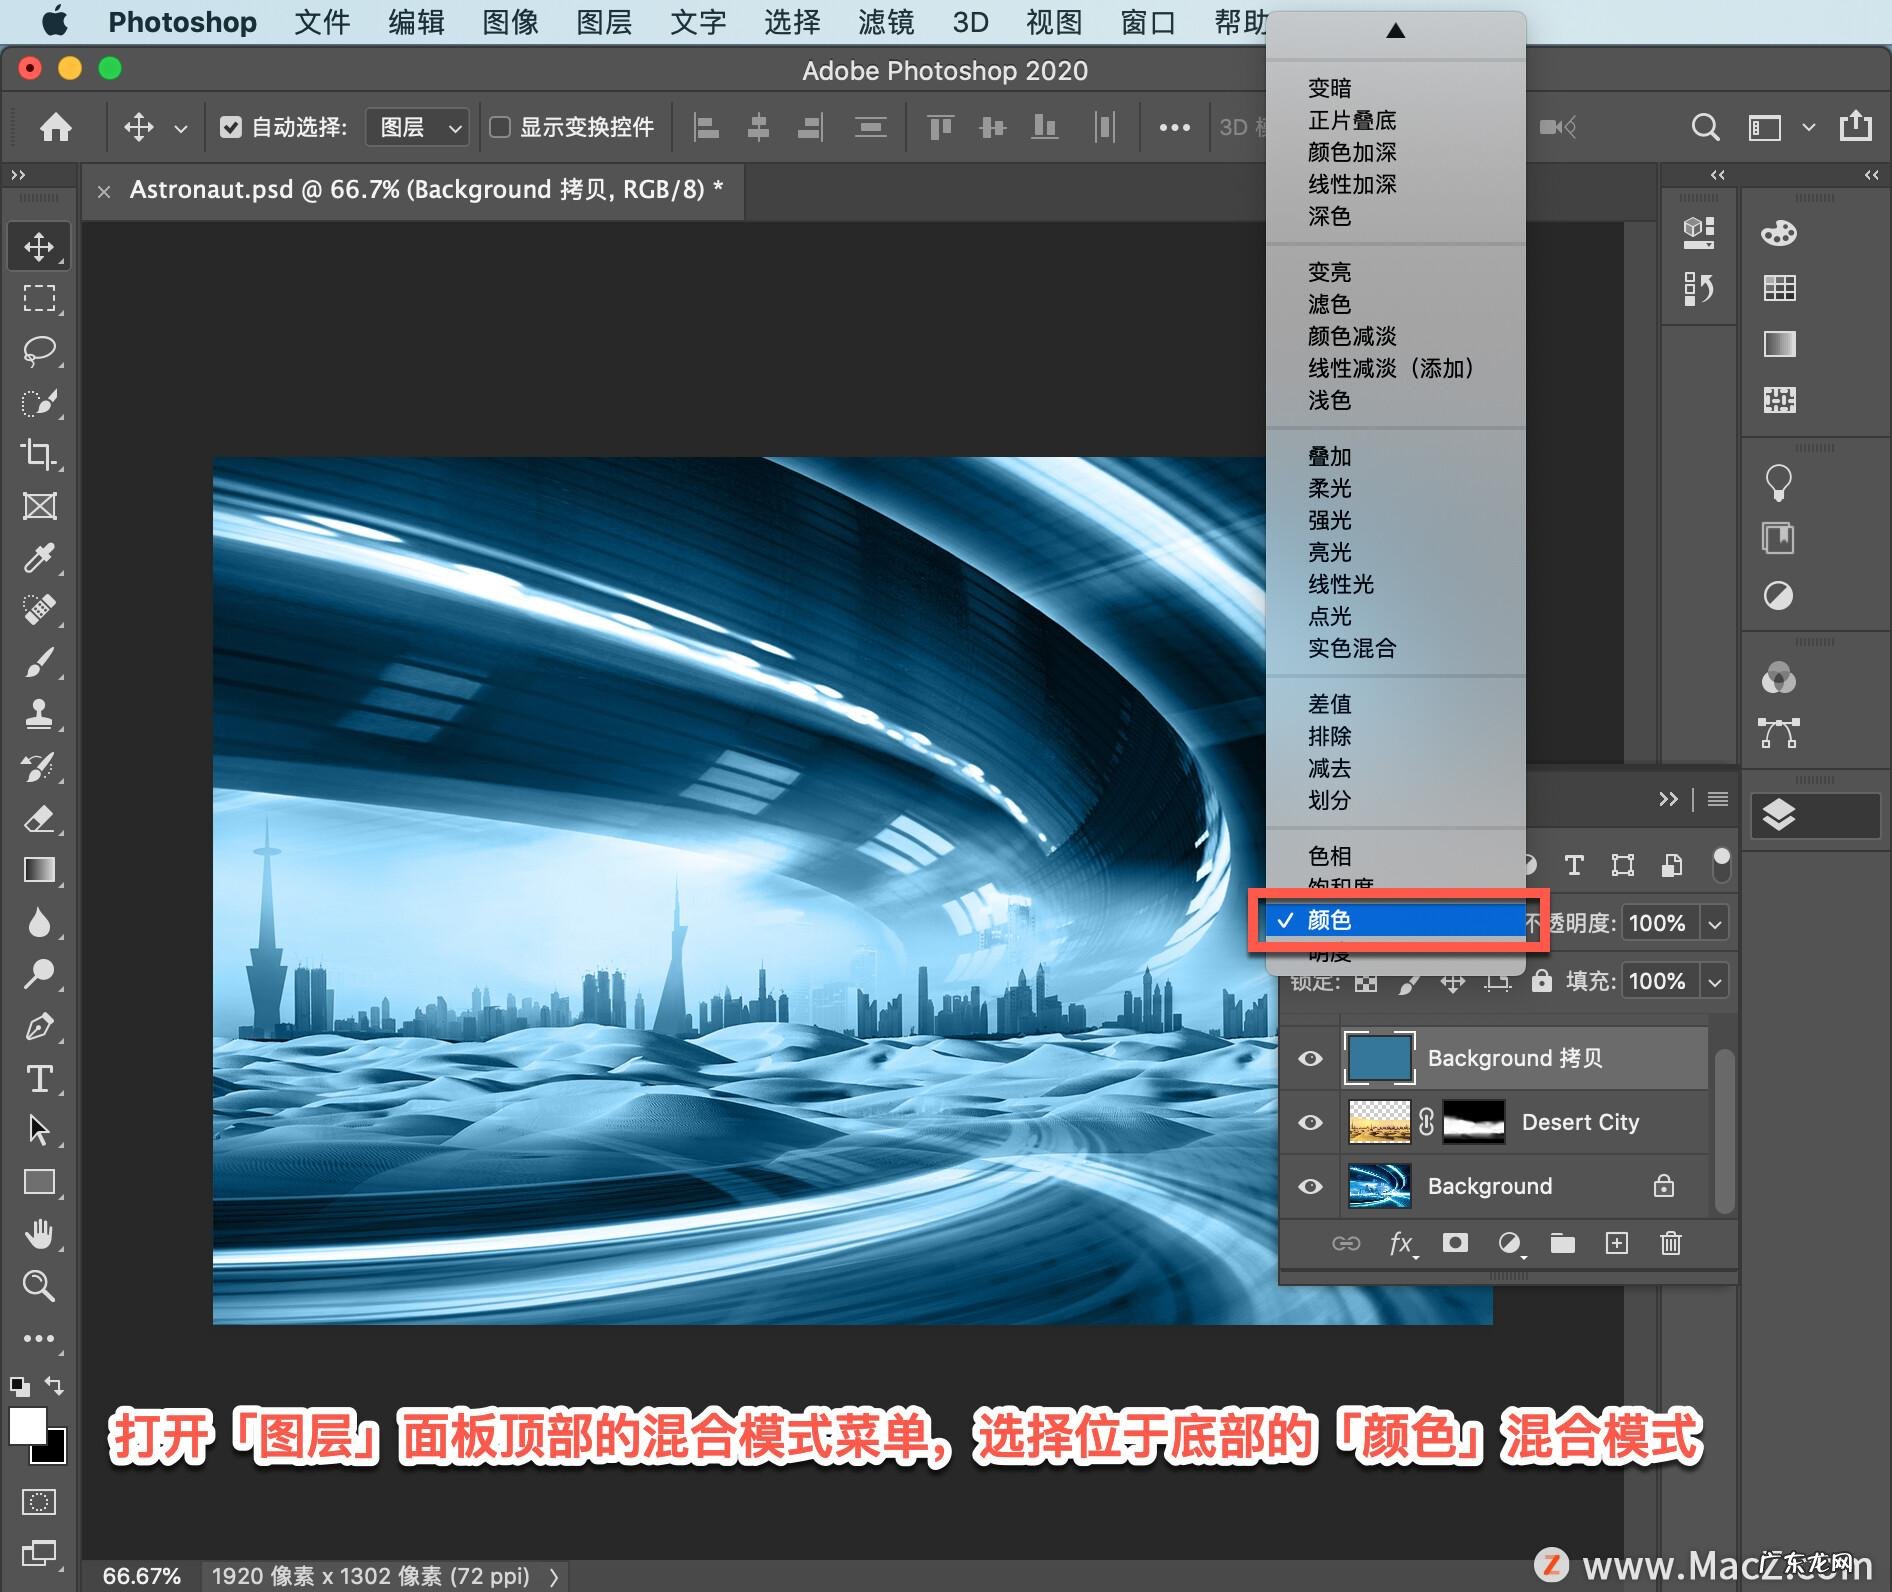The image size is (1892, 1592).
Task: Select the Dodge tool
Action: point(39,974)
